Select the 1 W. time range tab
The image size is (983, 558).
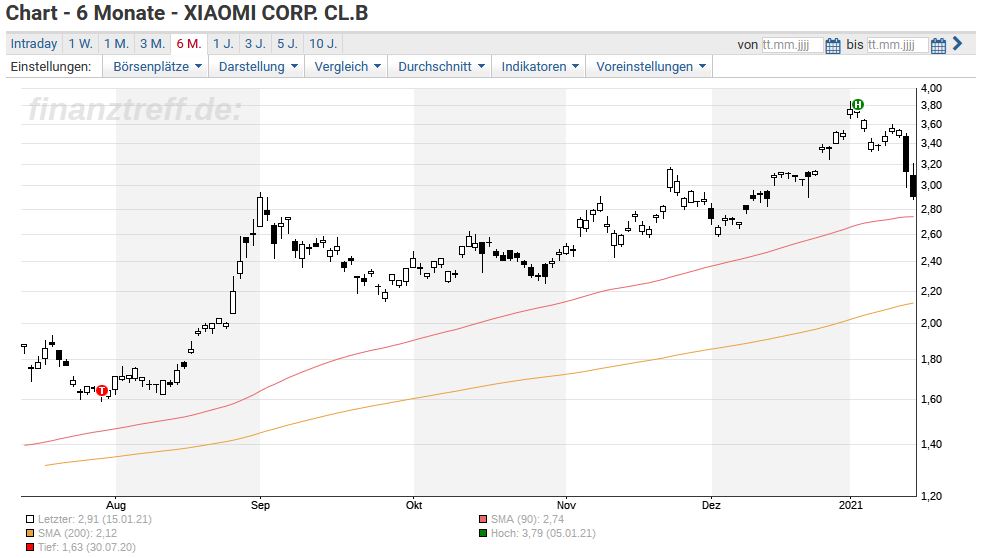[x=80, y=44]
